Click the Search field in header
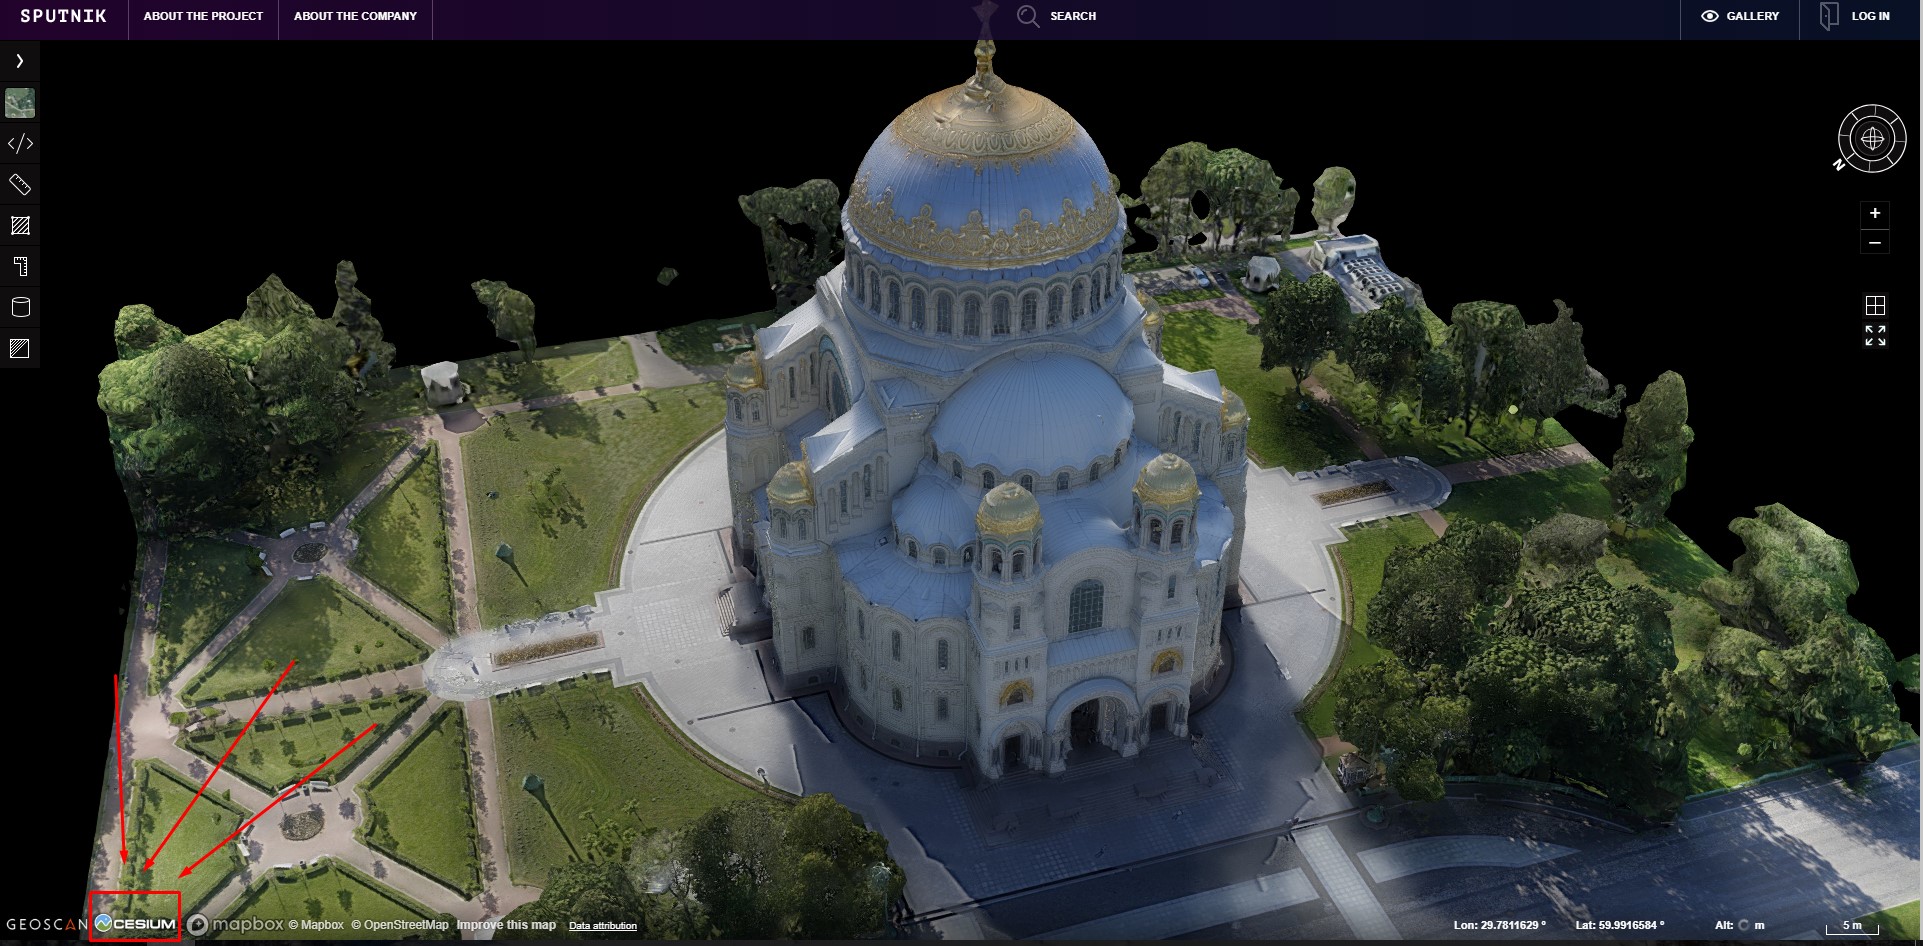The width and height of the screenshot is (1923, 946). 1058,17
